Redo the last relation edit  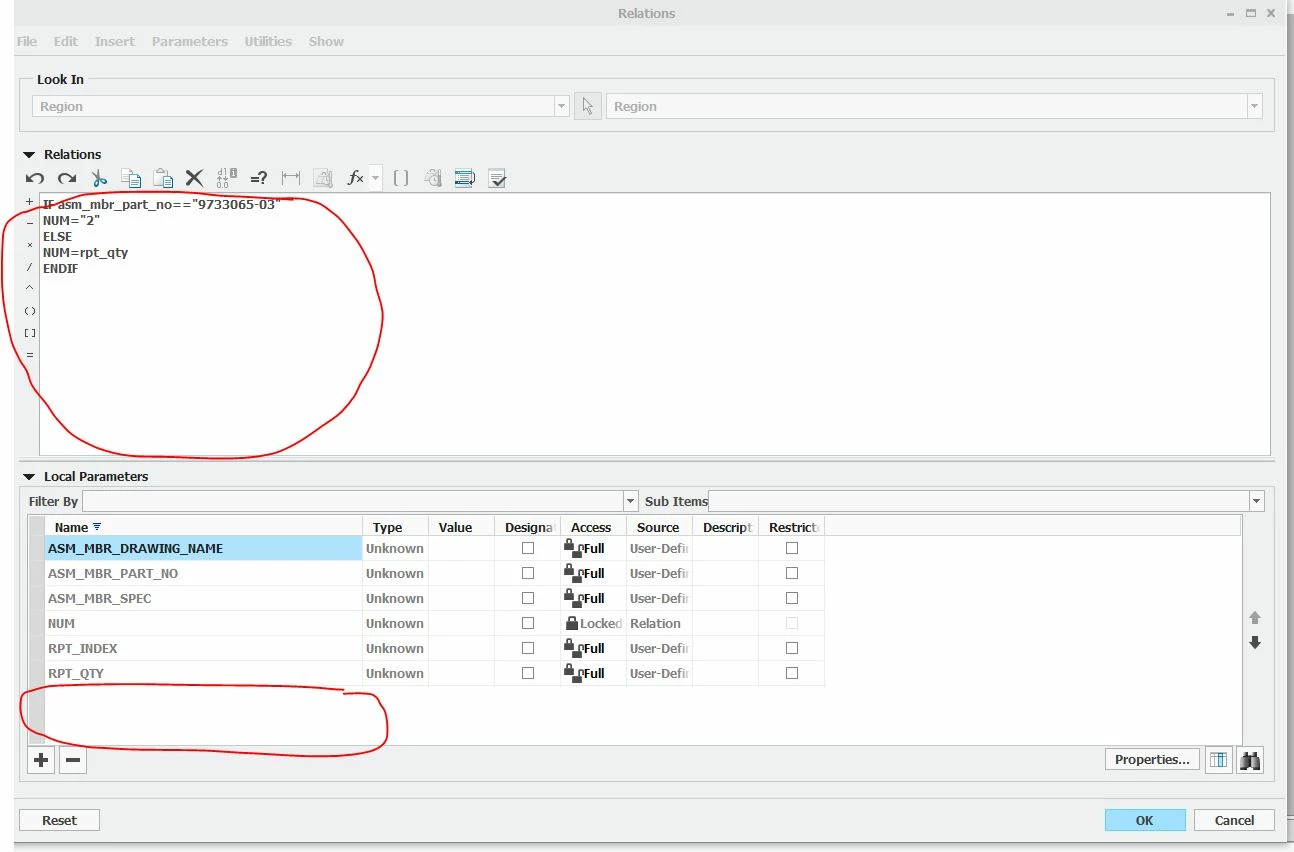tap(66, 178)
